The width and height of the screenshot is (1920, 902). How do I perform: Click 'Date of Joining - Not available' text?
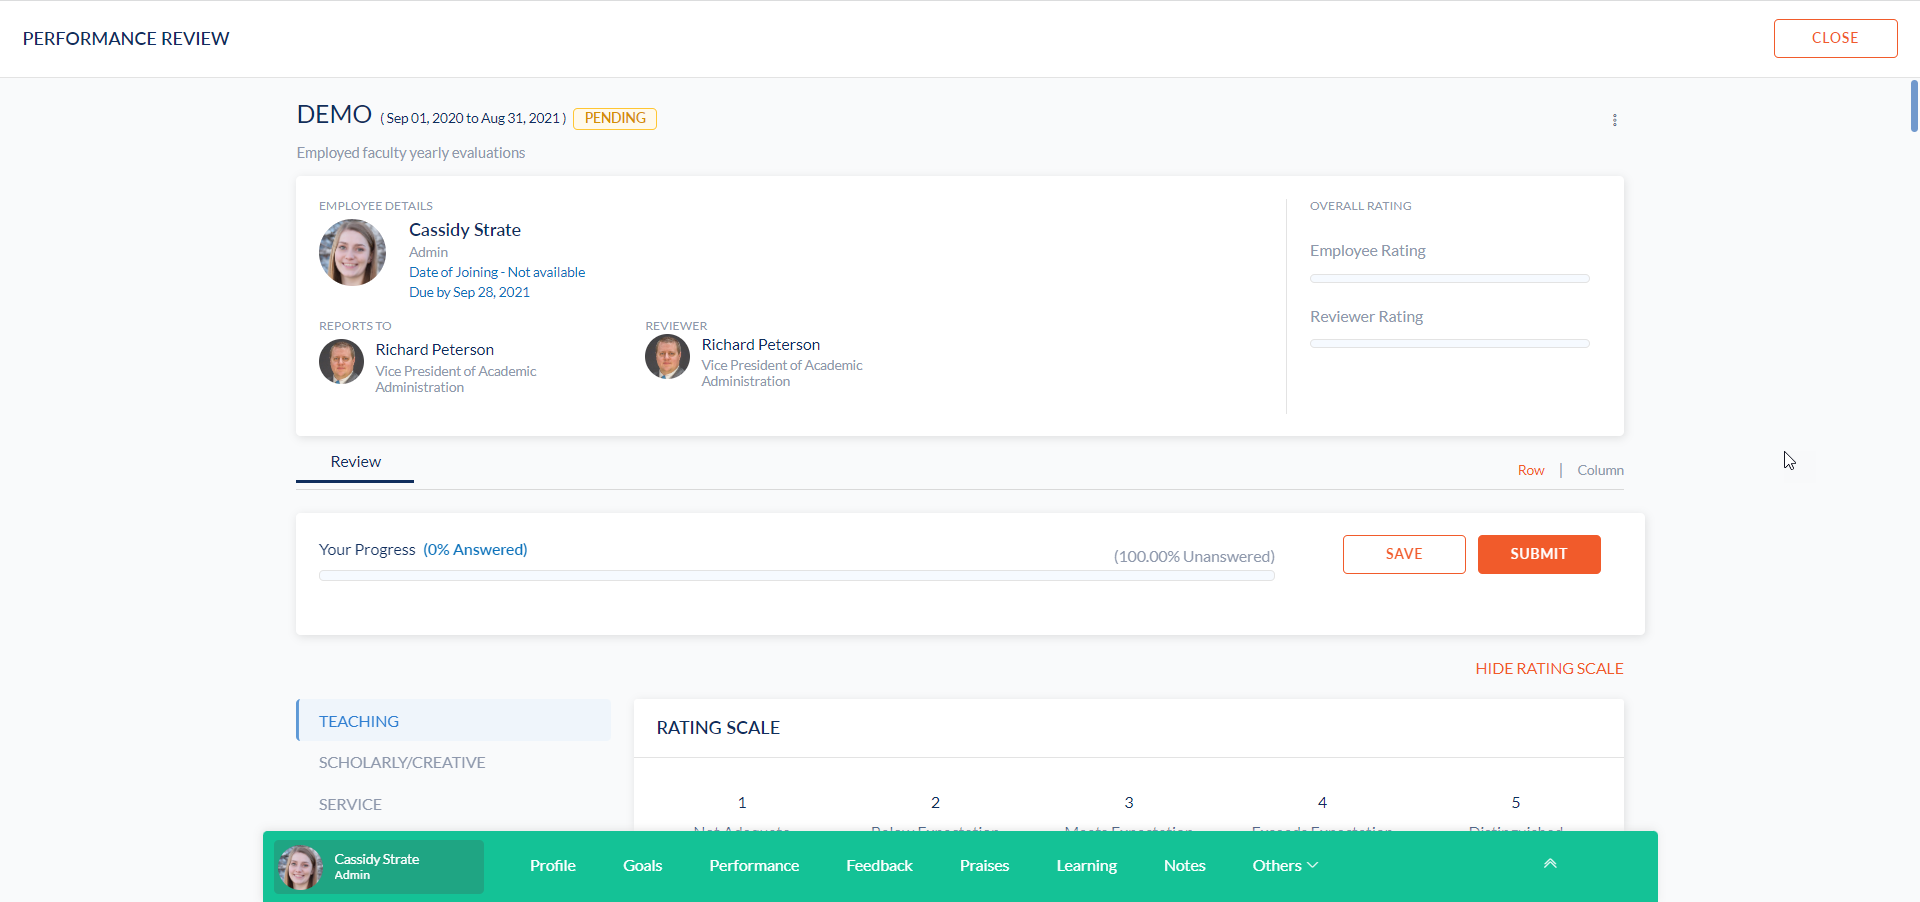click(x=497, y=272)
